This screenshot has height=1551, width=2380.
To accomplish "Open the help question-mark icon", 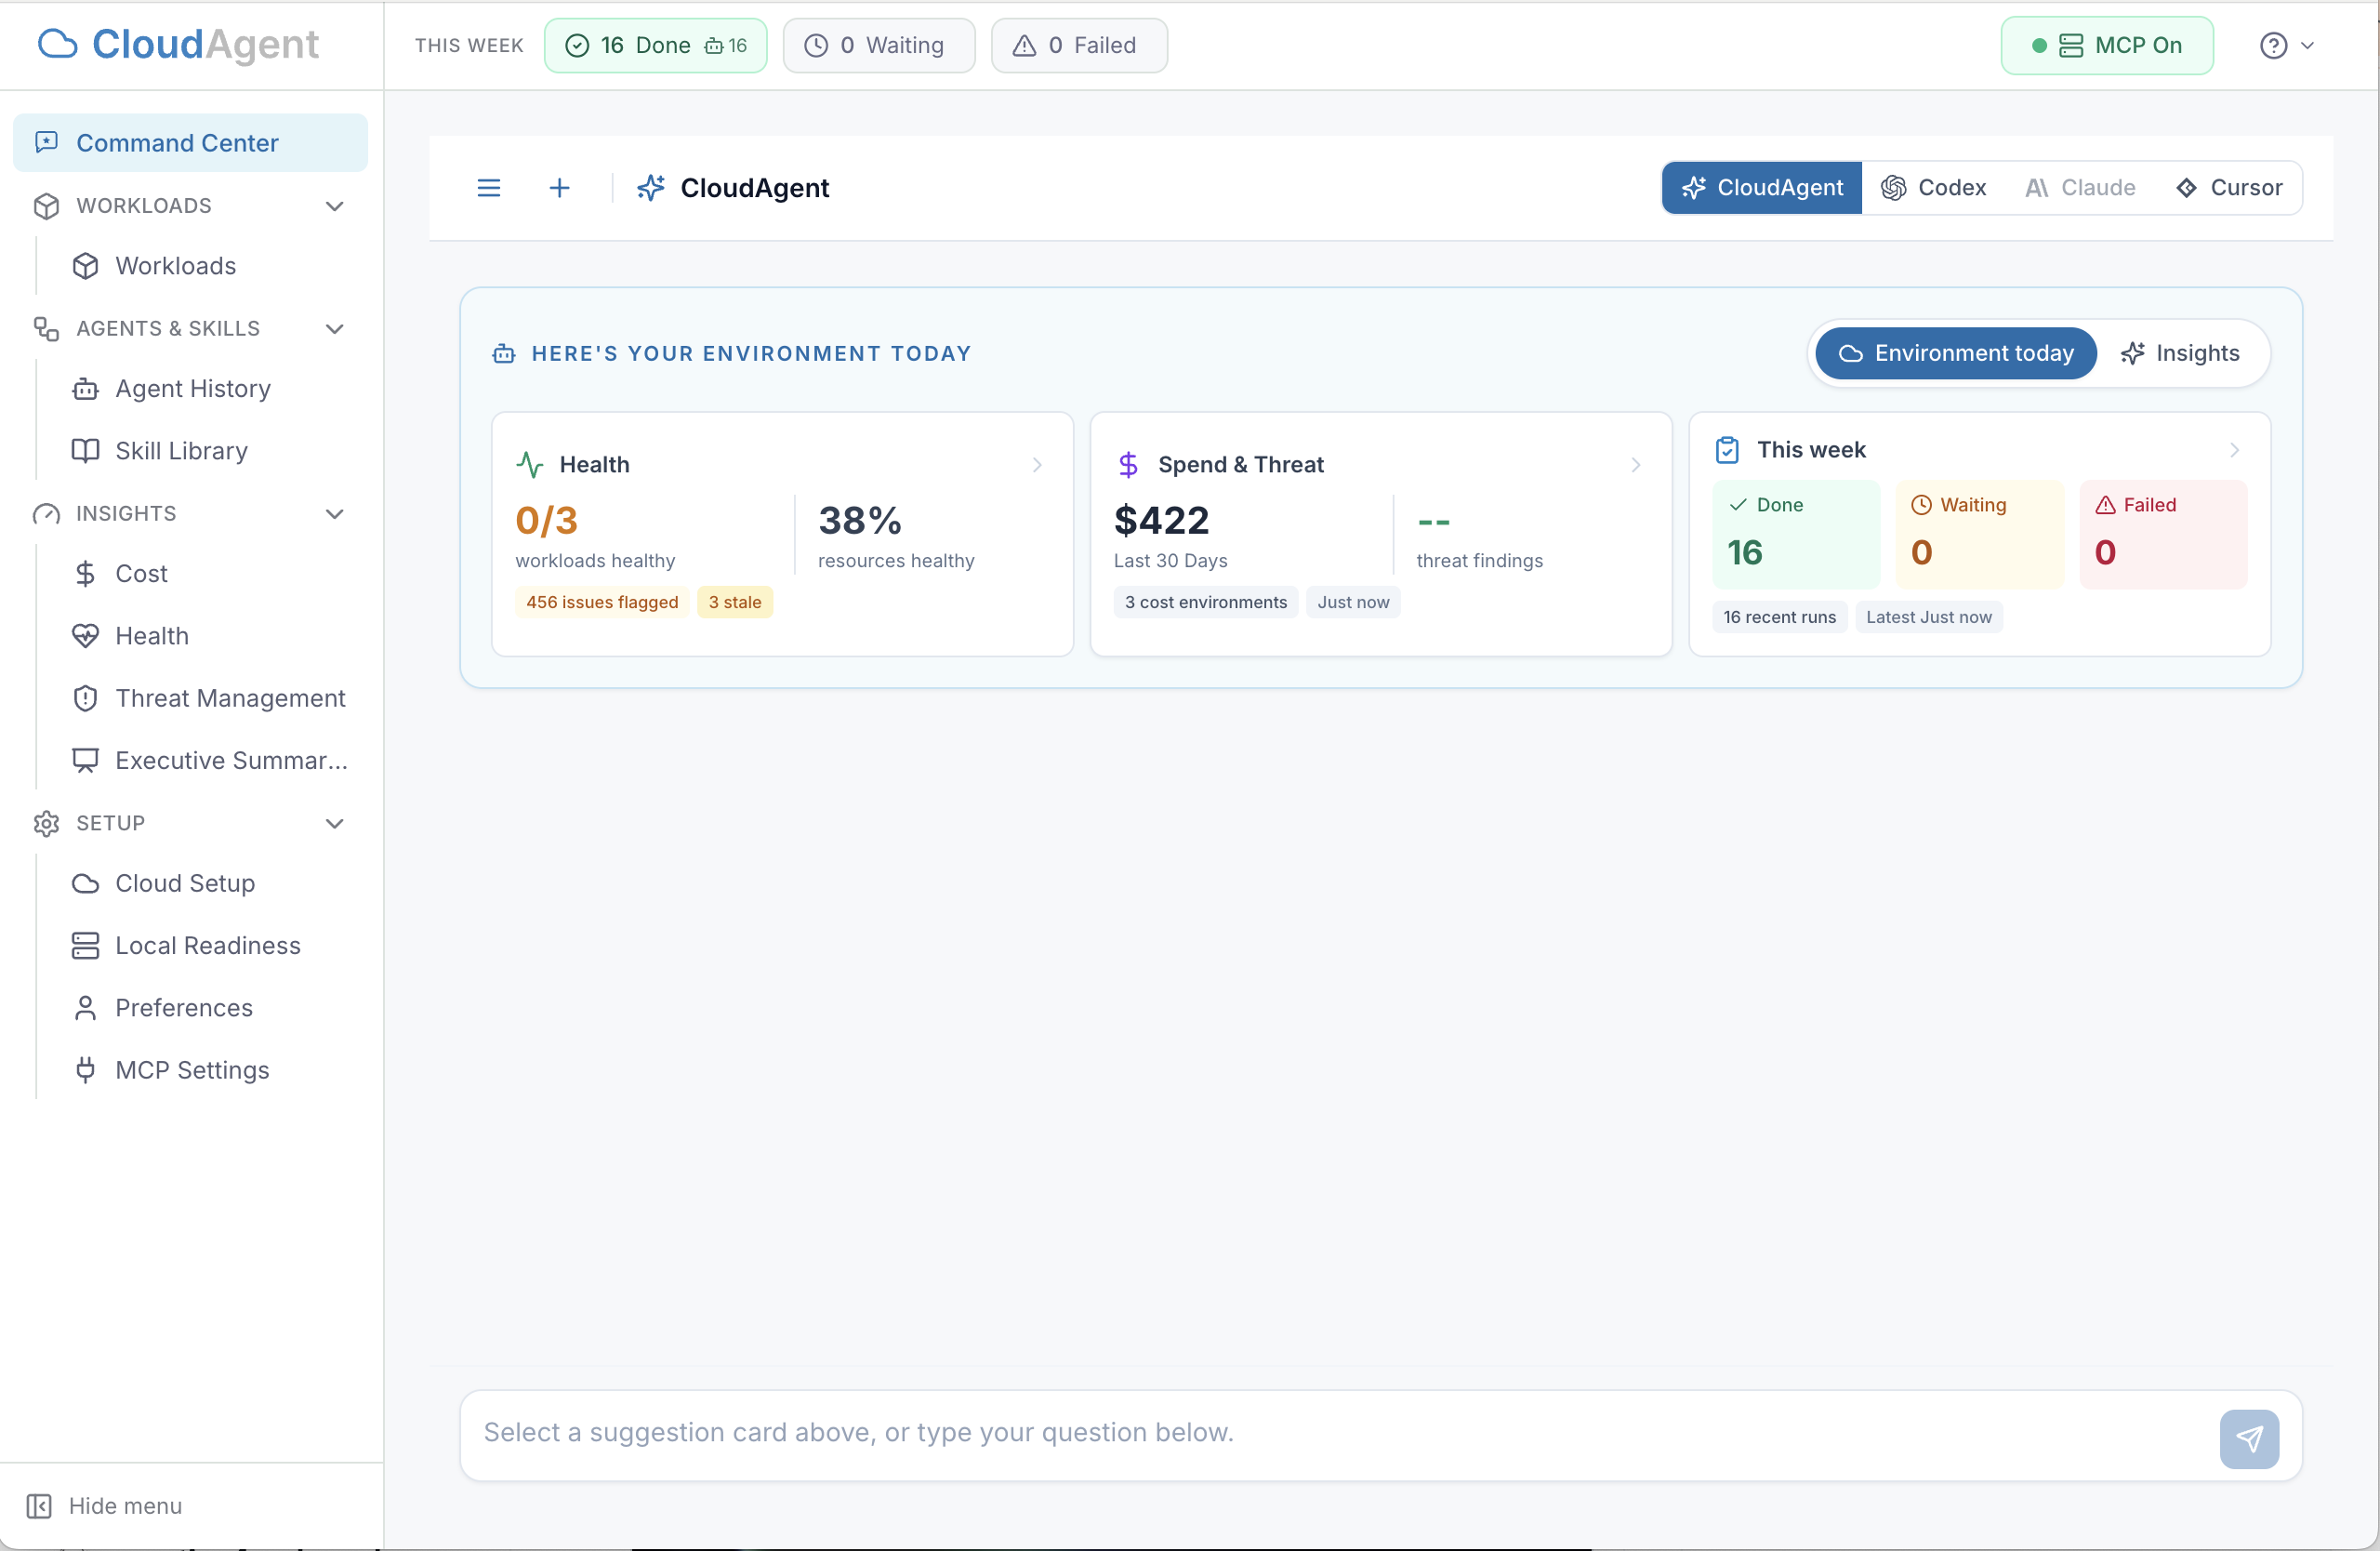I will pyautogui.click(x=2273, y=46).
